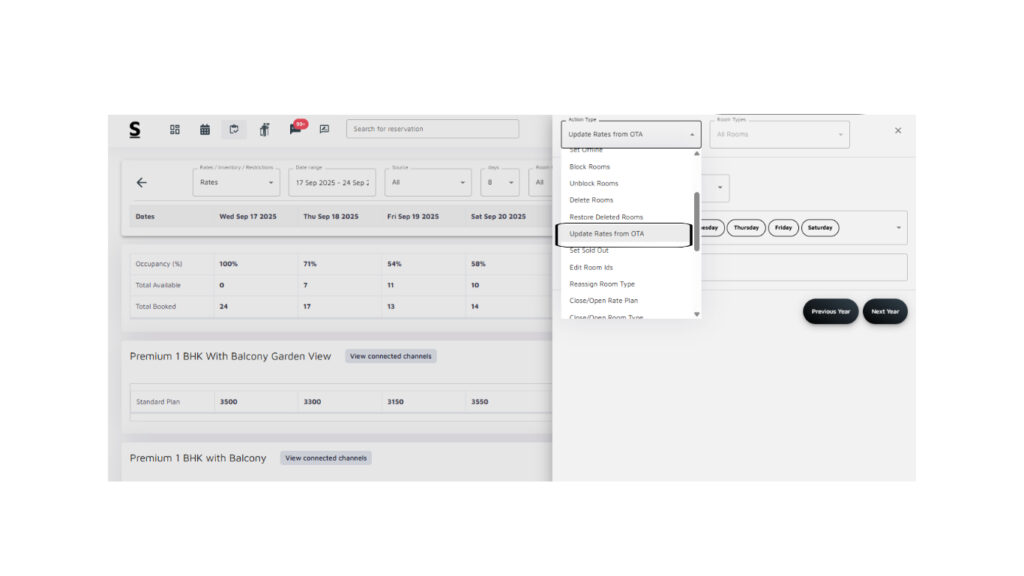
Task: Collapse the Action Type dropdown
Action: pos(692,134)
